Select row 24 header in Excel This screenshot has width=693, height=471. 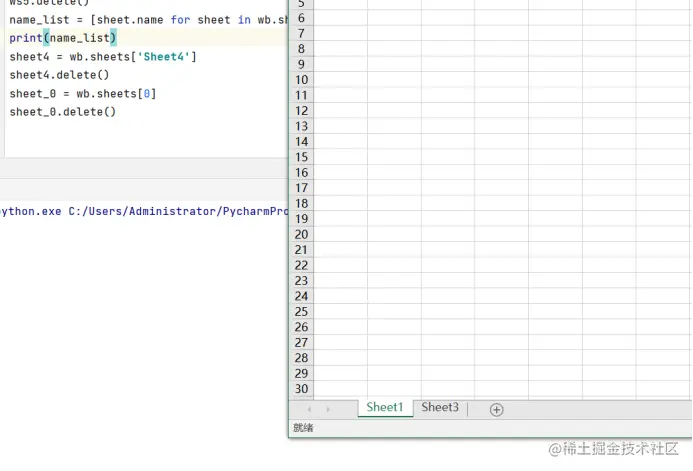pos(301,296)
